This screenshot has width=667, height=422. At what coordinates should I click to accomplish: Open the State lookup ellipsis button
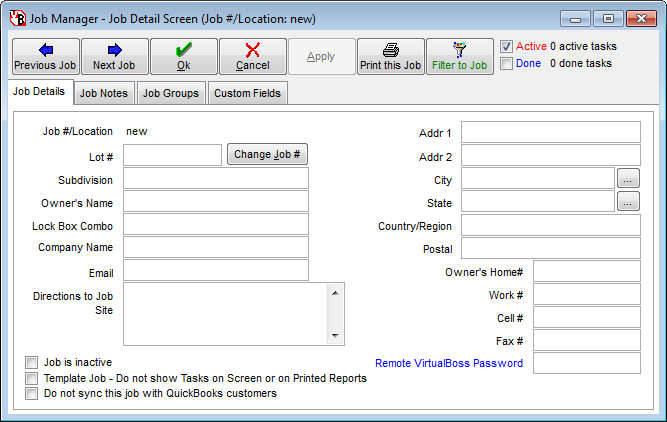[628, 201]
